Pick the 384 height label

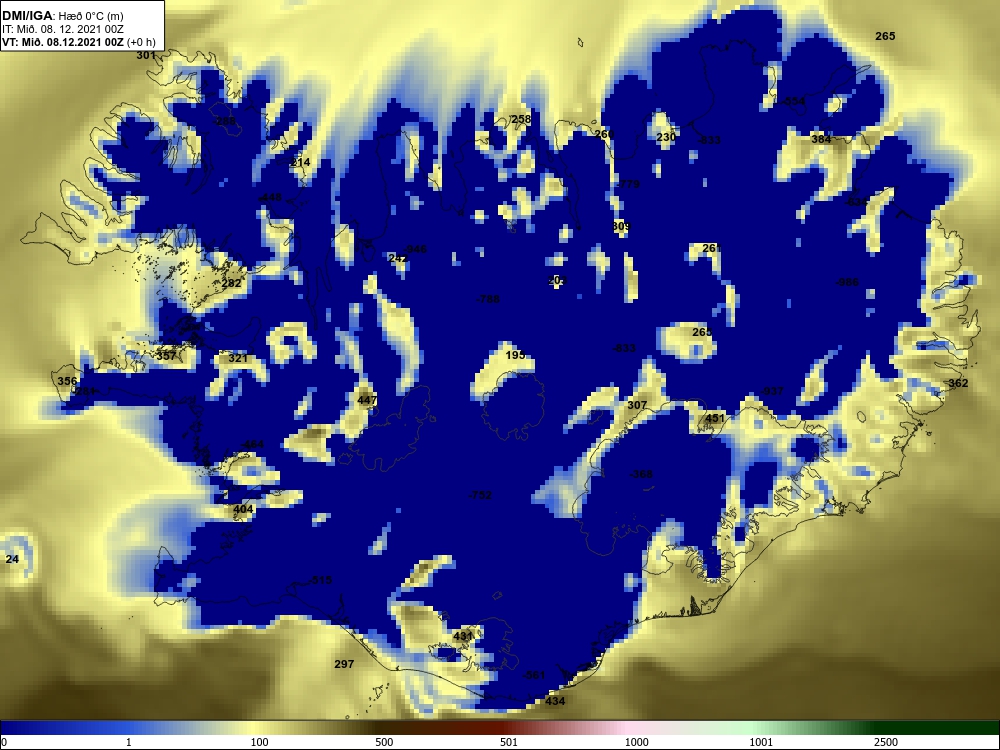click(821, 139)
